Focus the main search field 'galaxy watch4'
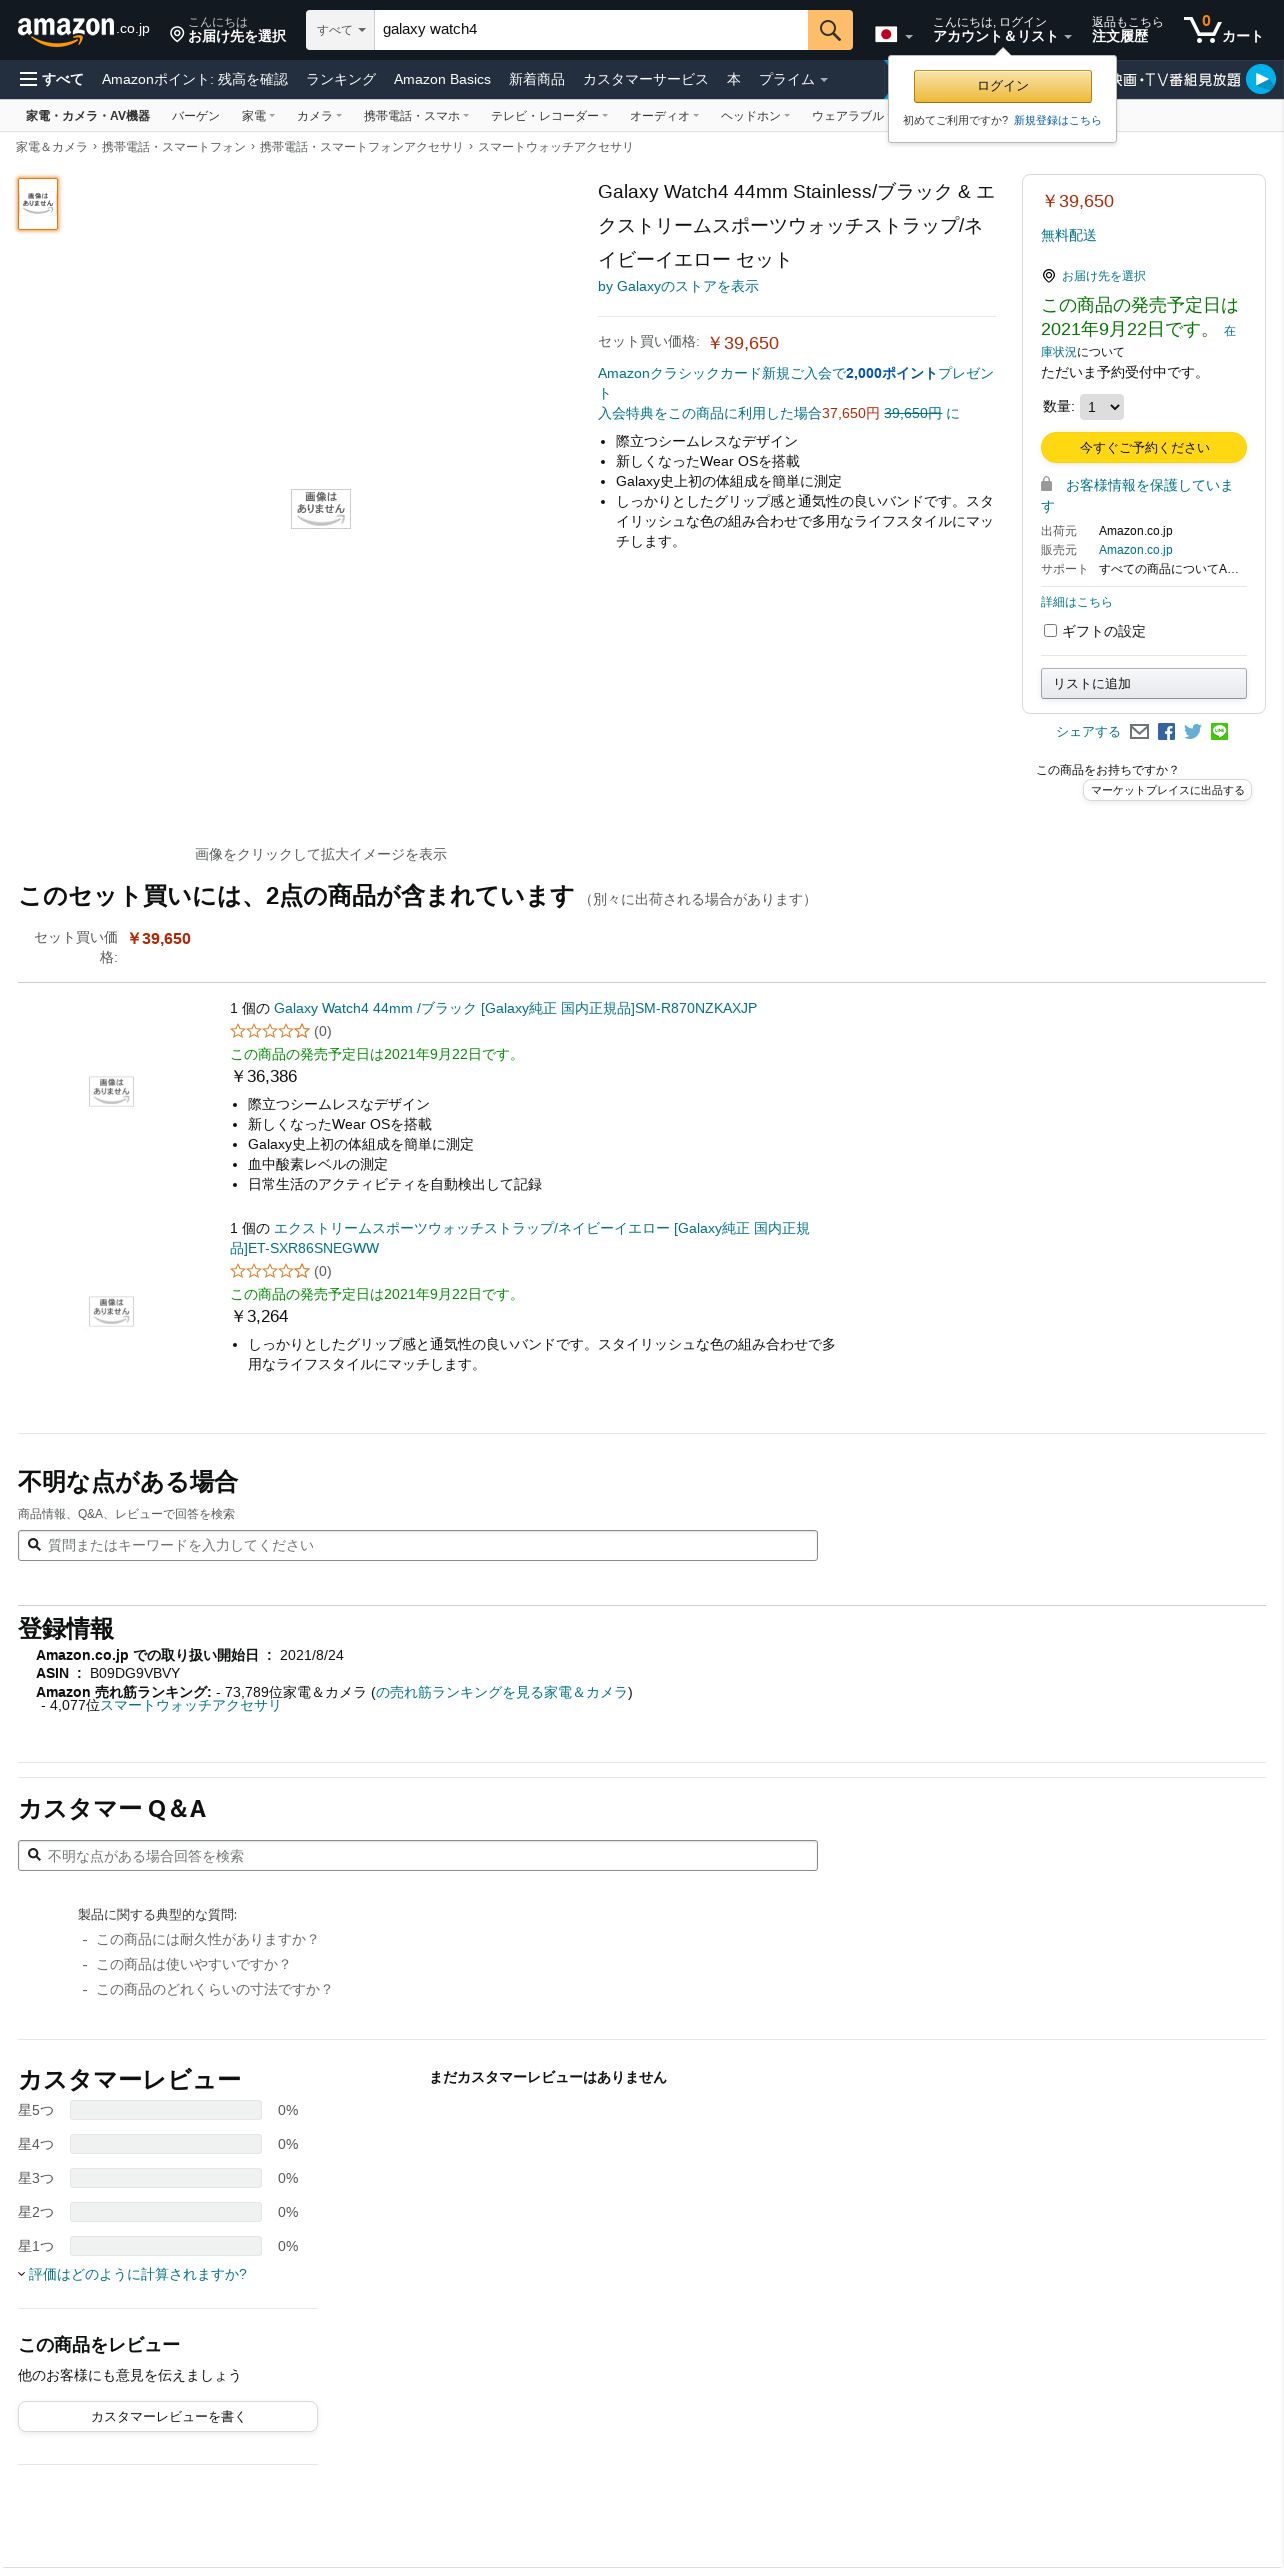Viewport: 1284px width, 2568px height. [591, 30]
